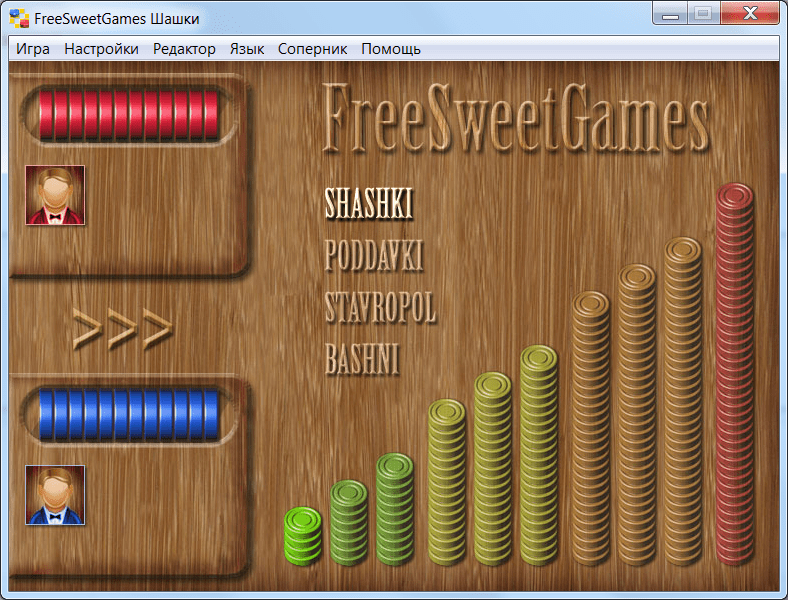788x600 pixels.
Task: Click the blue player avatar
Action: point(55,495)
